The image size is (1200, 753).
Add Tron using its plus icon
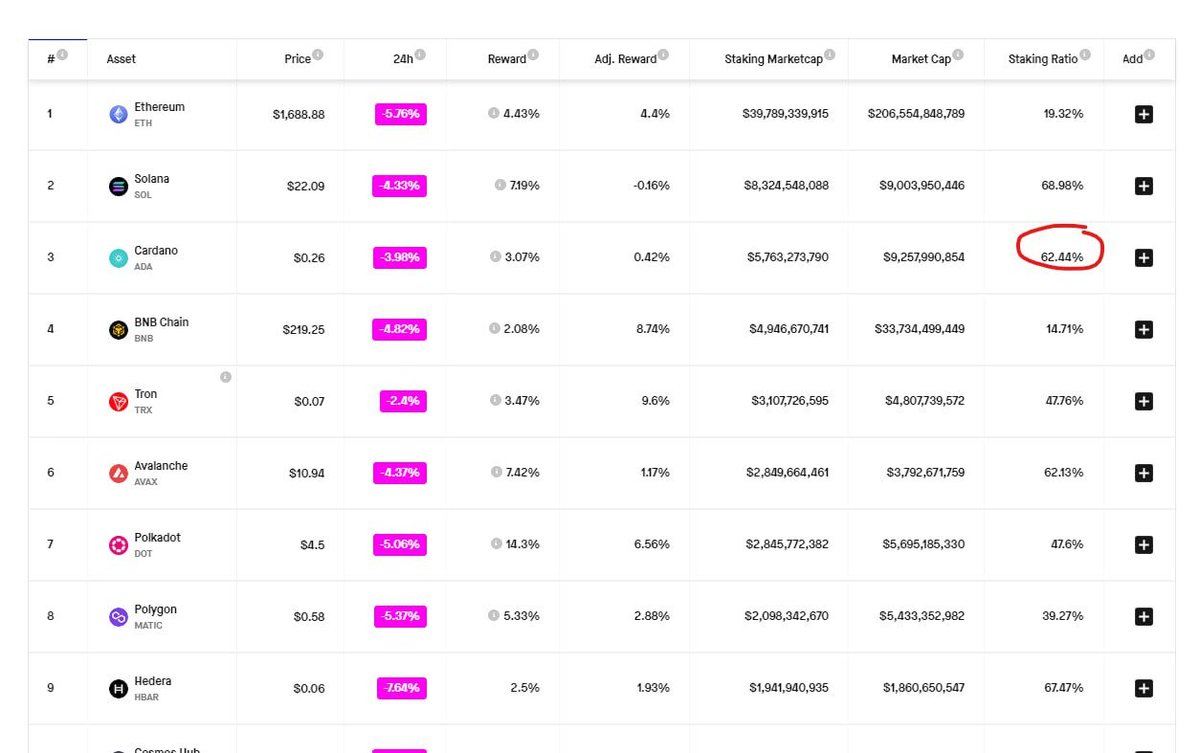pos(1144,401)
